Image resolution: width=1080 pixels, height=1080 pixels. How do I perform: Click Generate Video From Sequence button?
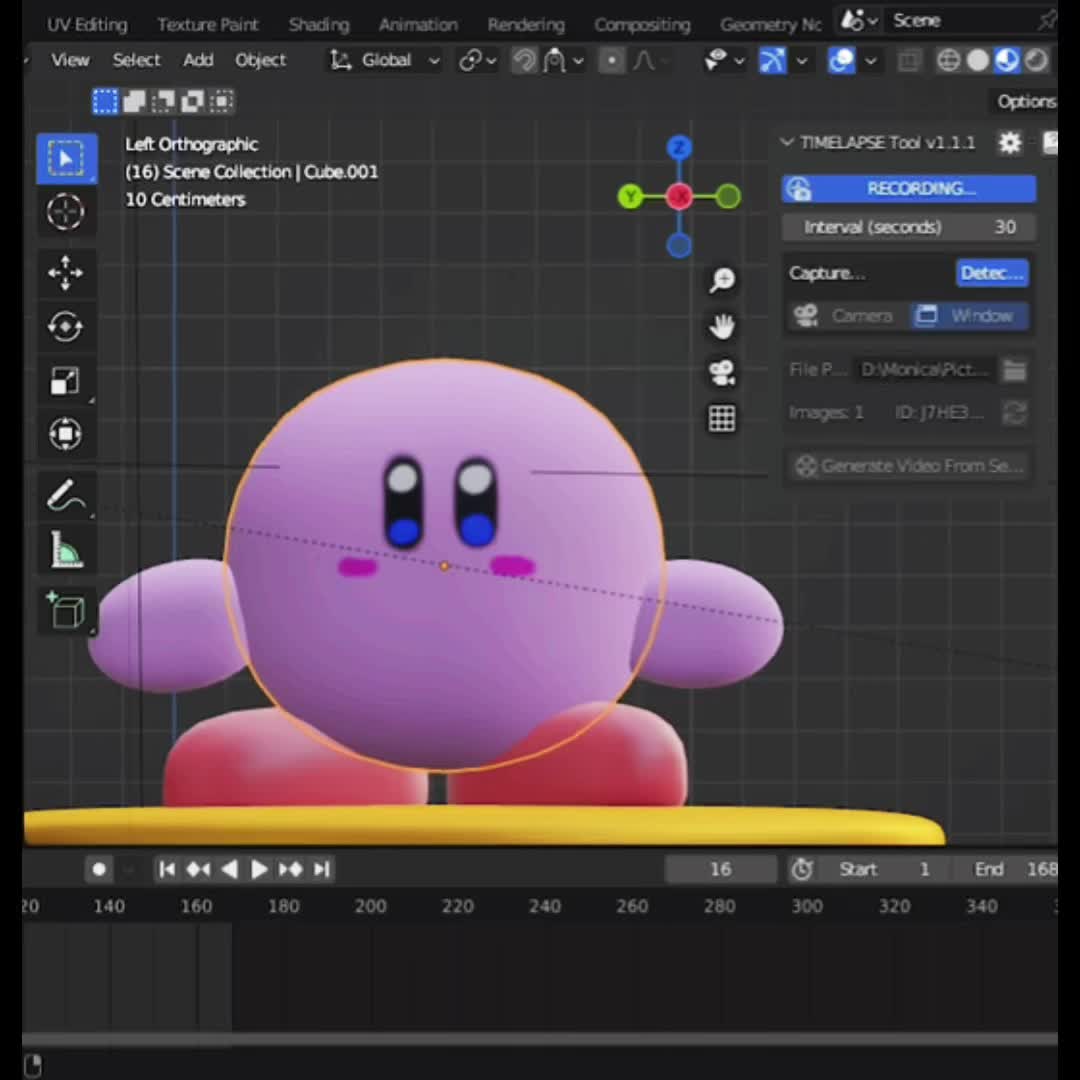[908, 466]
